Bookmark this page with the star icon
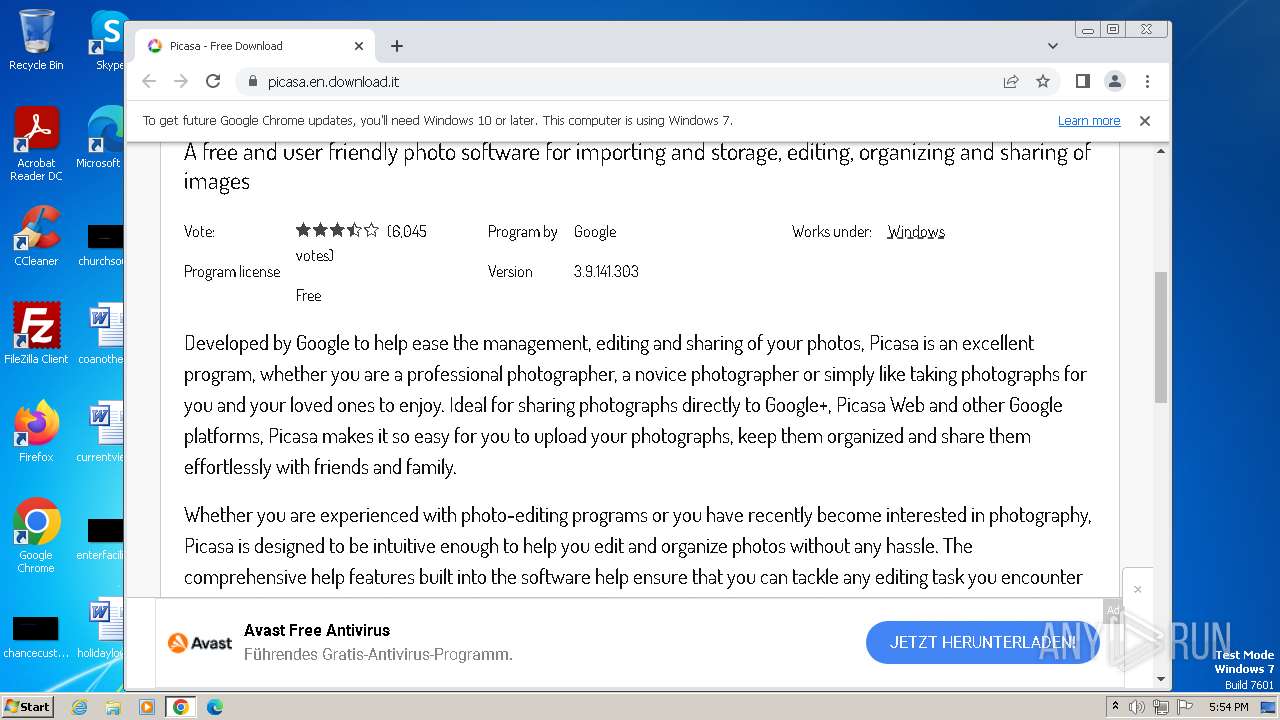The height and width of the screenshot is (720, 1280). coord(1043,81)
